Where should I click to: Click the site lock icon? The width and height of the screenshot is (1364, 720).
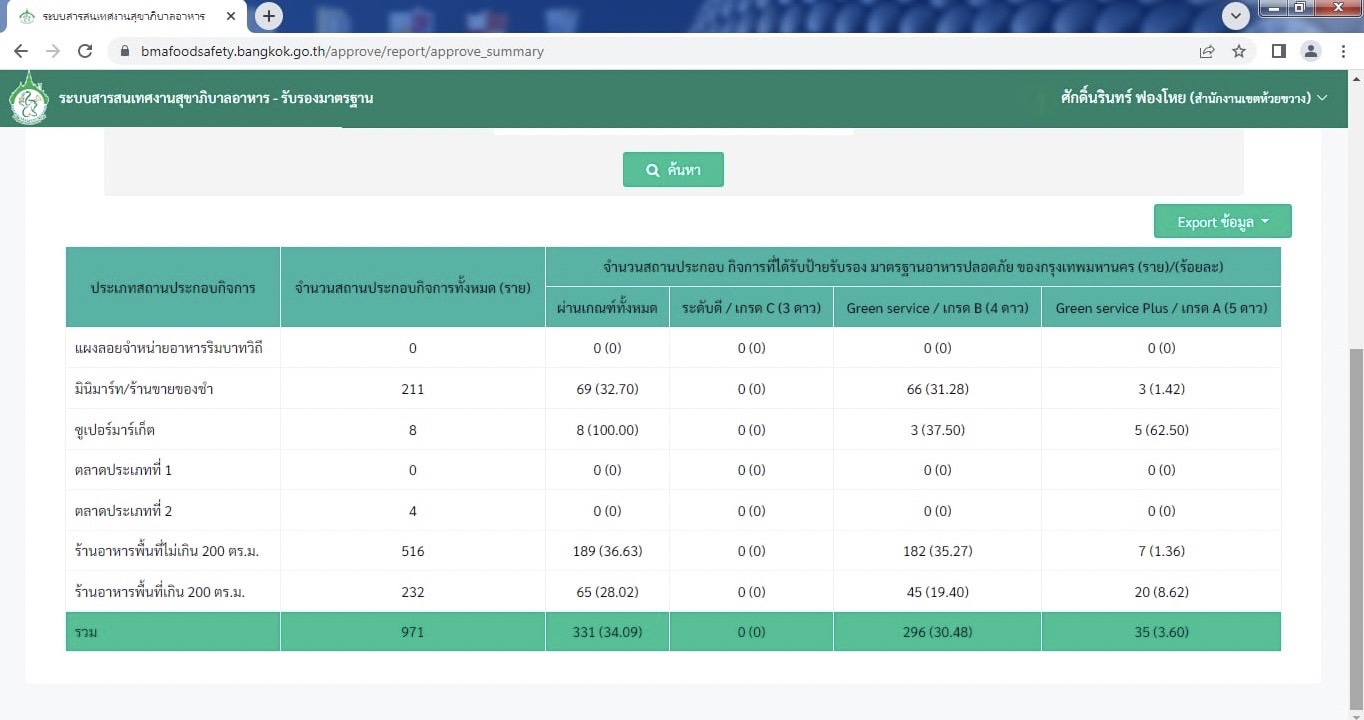(x=125, y=51)
